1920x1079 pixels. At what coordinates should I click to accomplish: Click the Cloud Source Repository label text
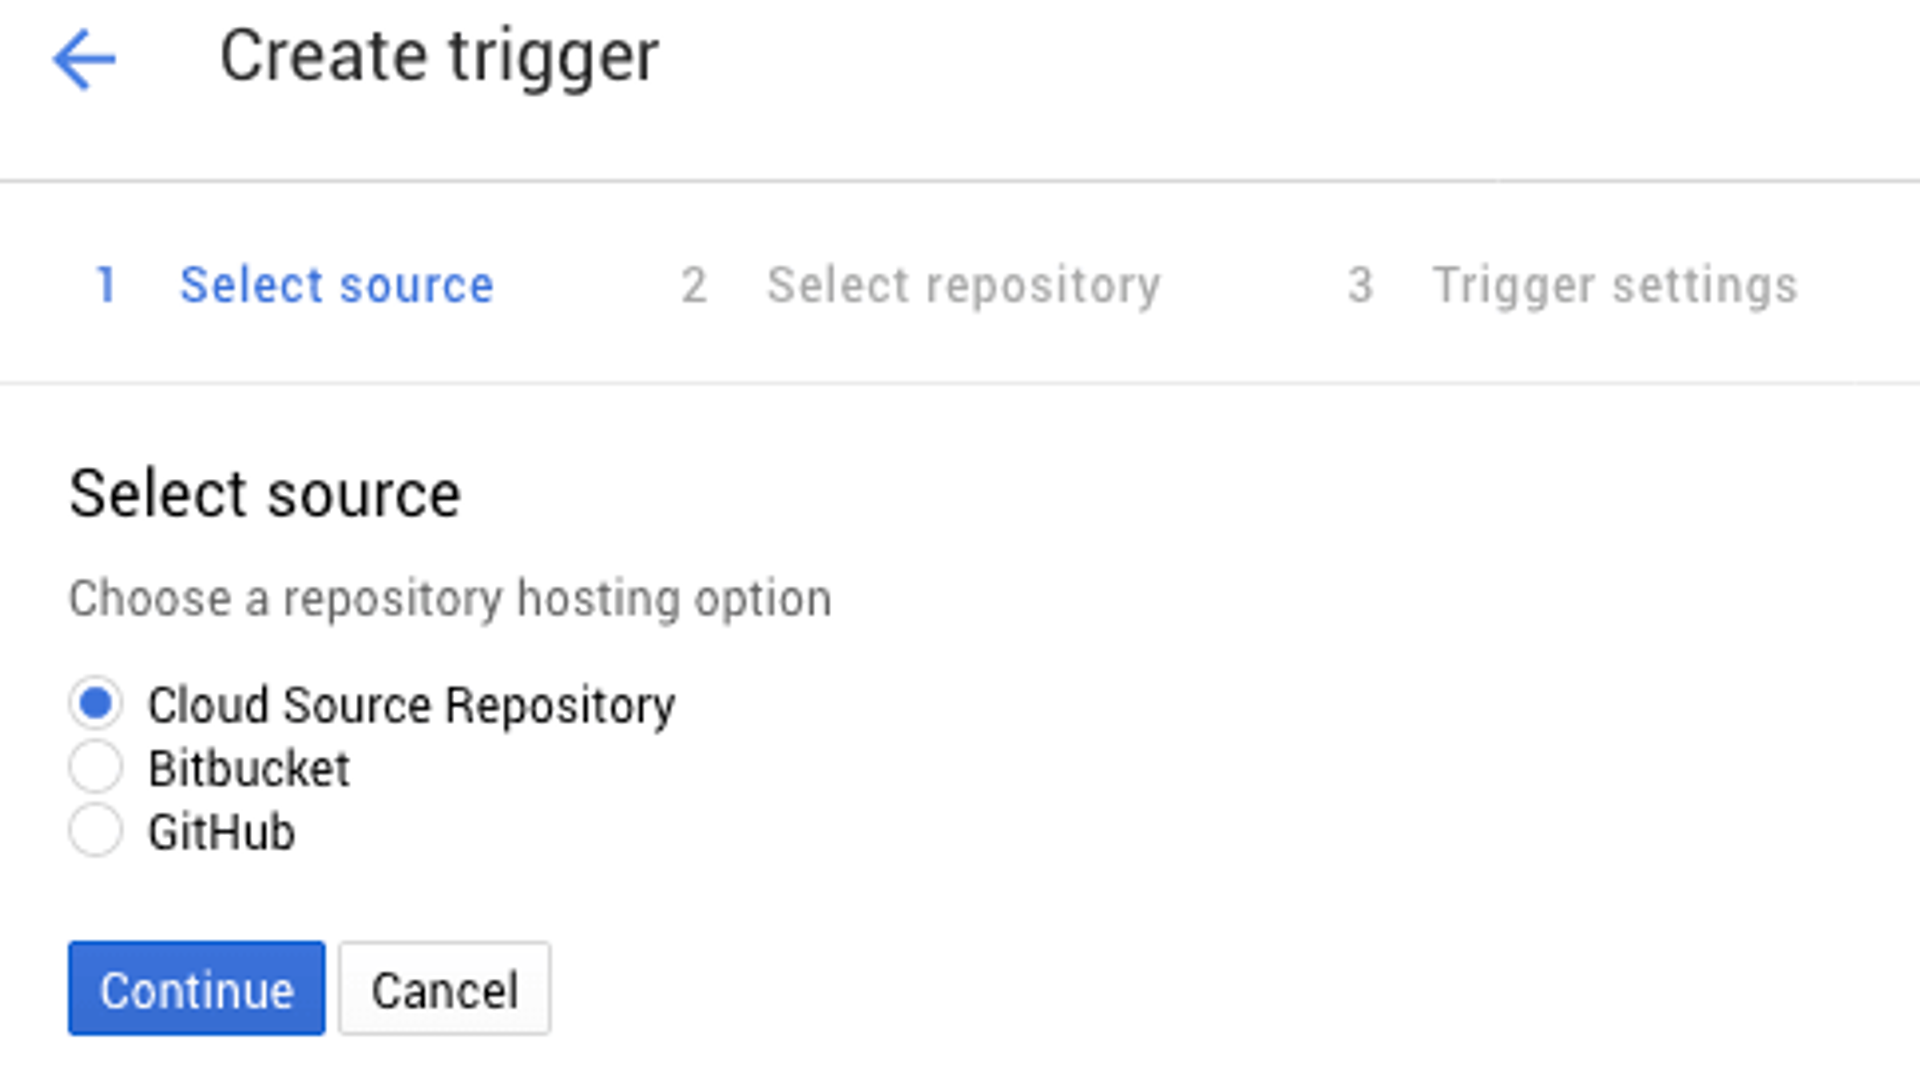(411, 705)
